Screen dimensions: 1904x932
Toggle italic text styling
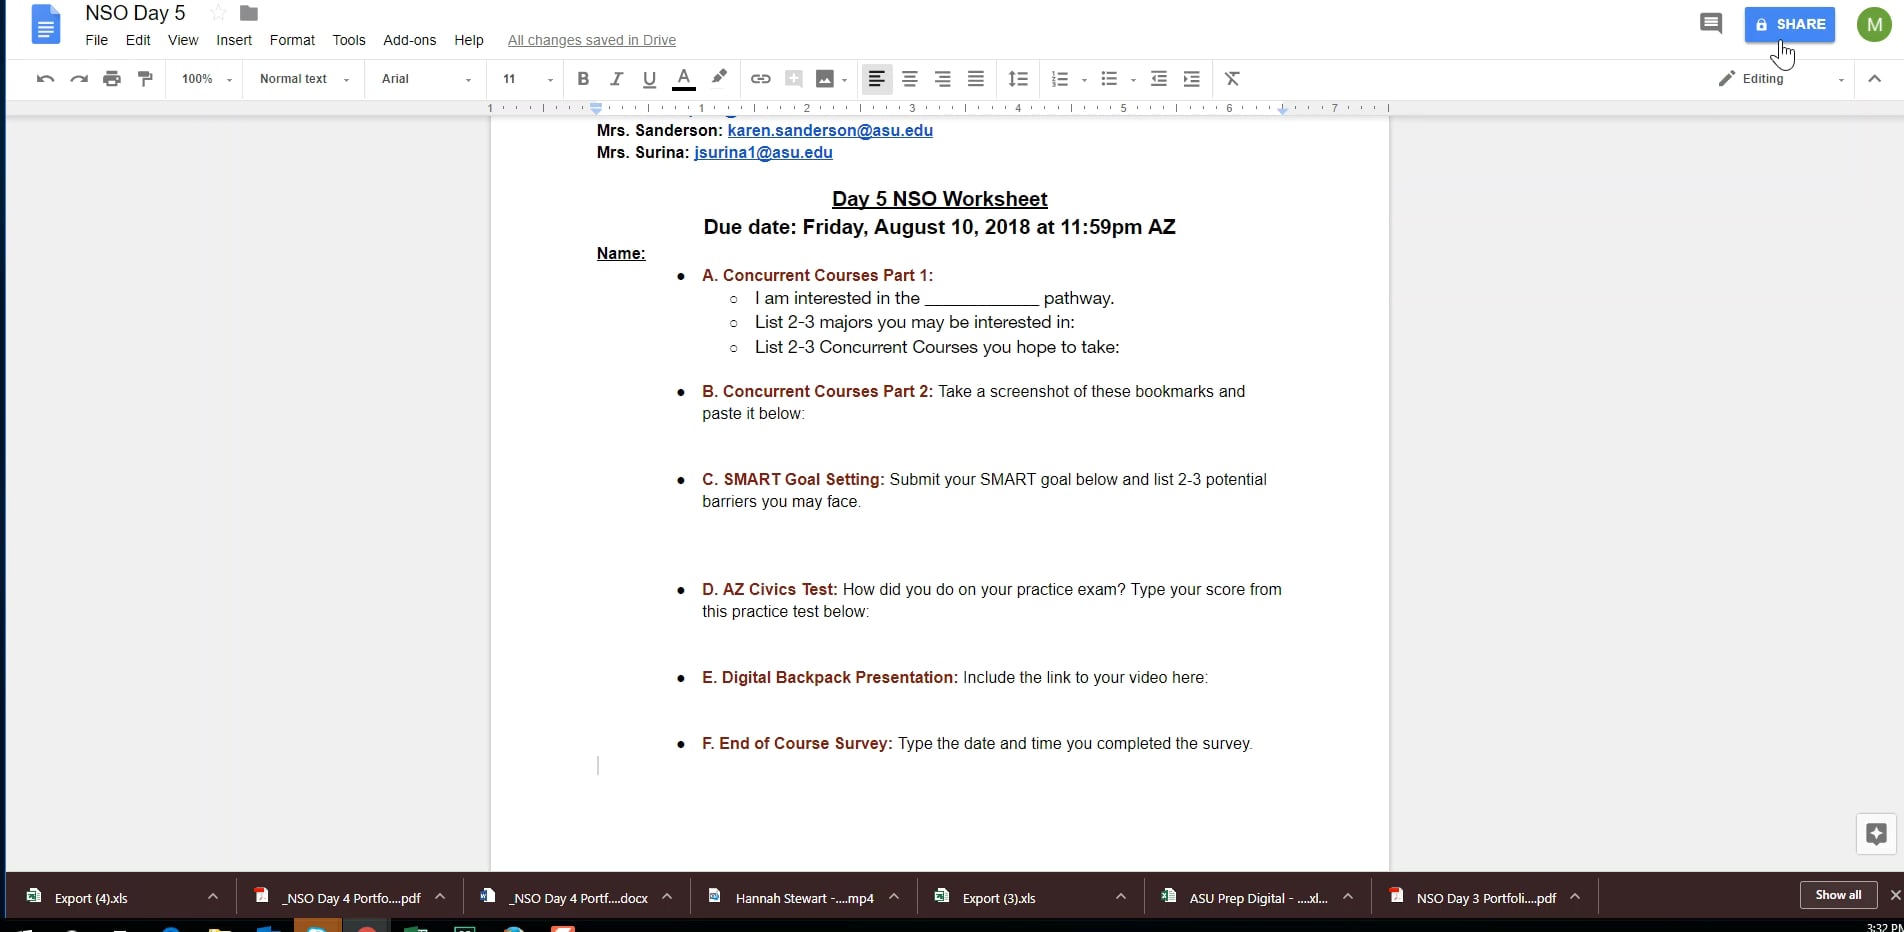click(616, 79)
